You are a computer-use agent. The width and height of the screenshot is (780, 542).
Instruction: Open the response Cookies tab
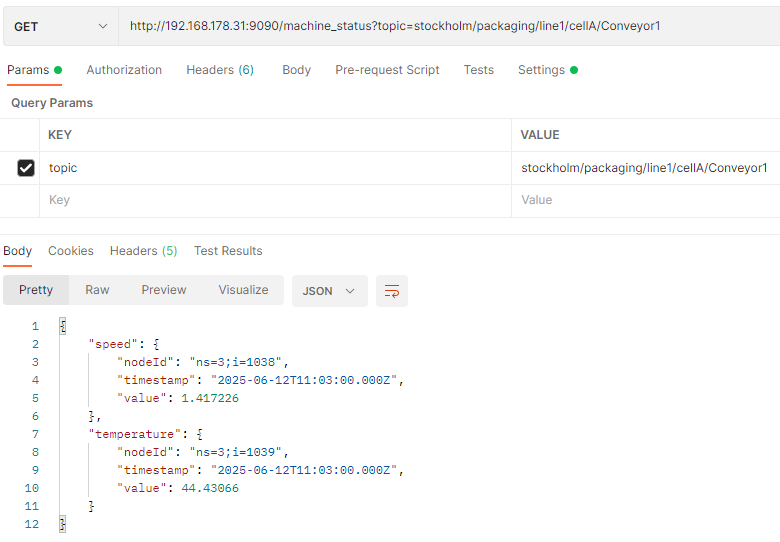click(x=71, y=251)
